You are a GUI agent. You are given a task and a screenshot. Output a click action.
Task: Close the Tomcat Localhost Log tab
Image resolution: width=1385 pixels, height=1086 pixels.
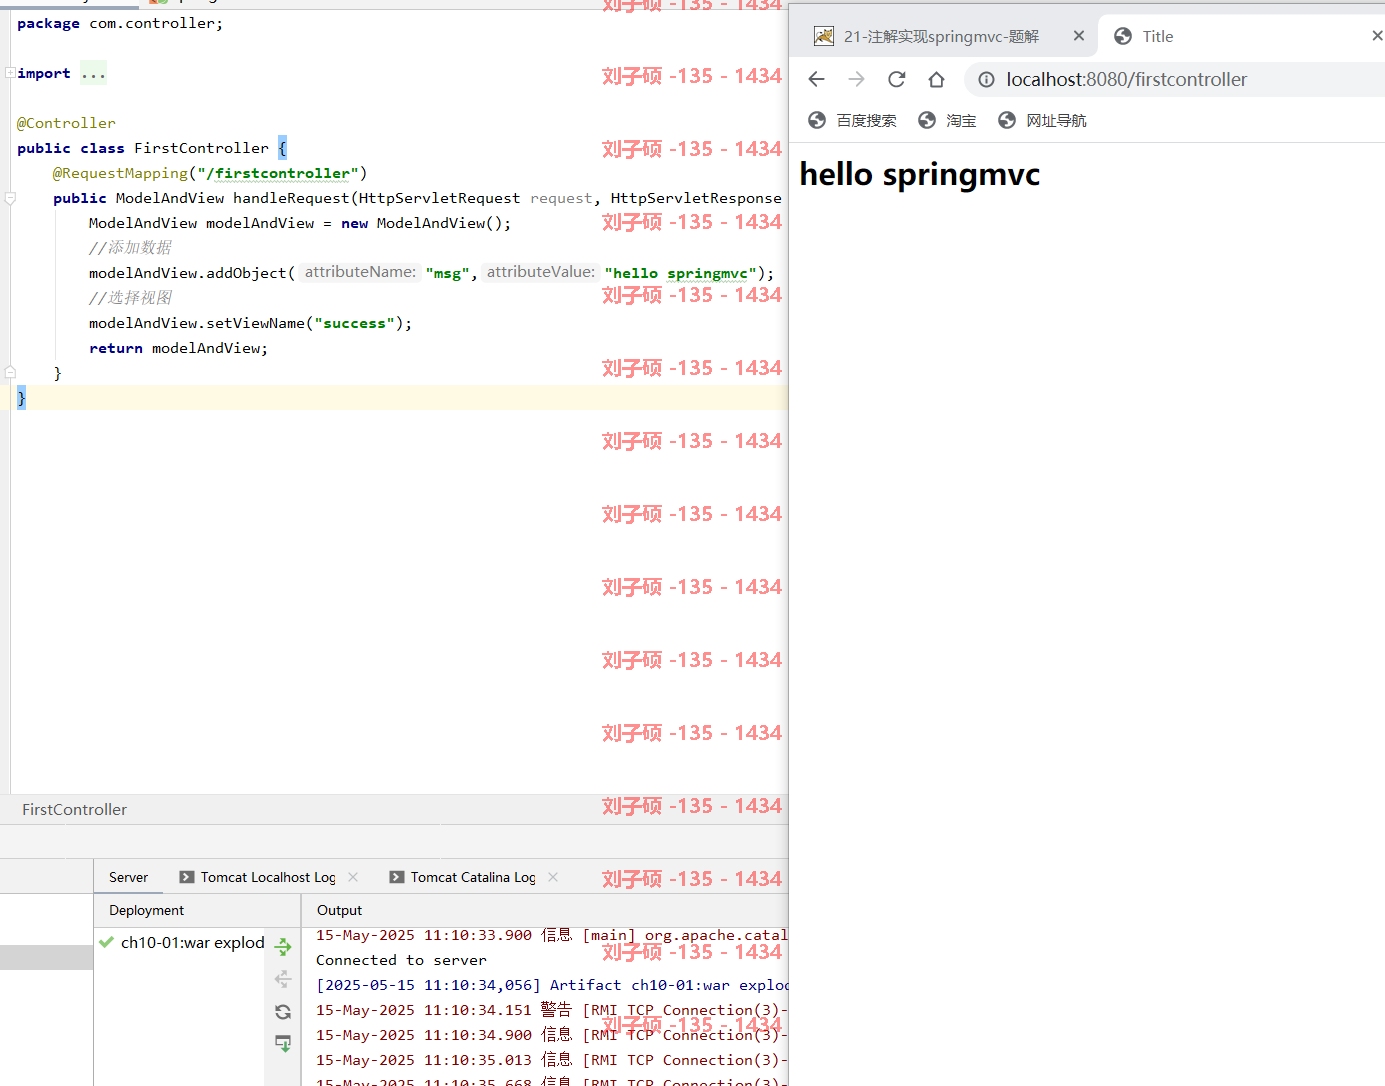click(353, 877)
